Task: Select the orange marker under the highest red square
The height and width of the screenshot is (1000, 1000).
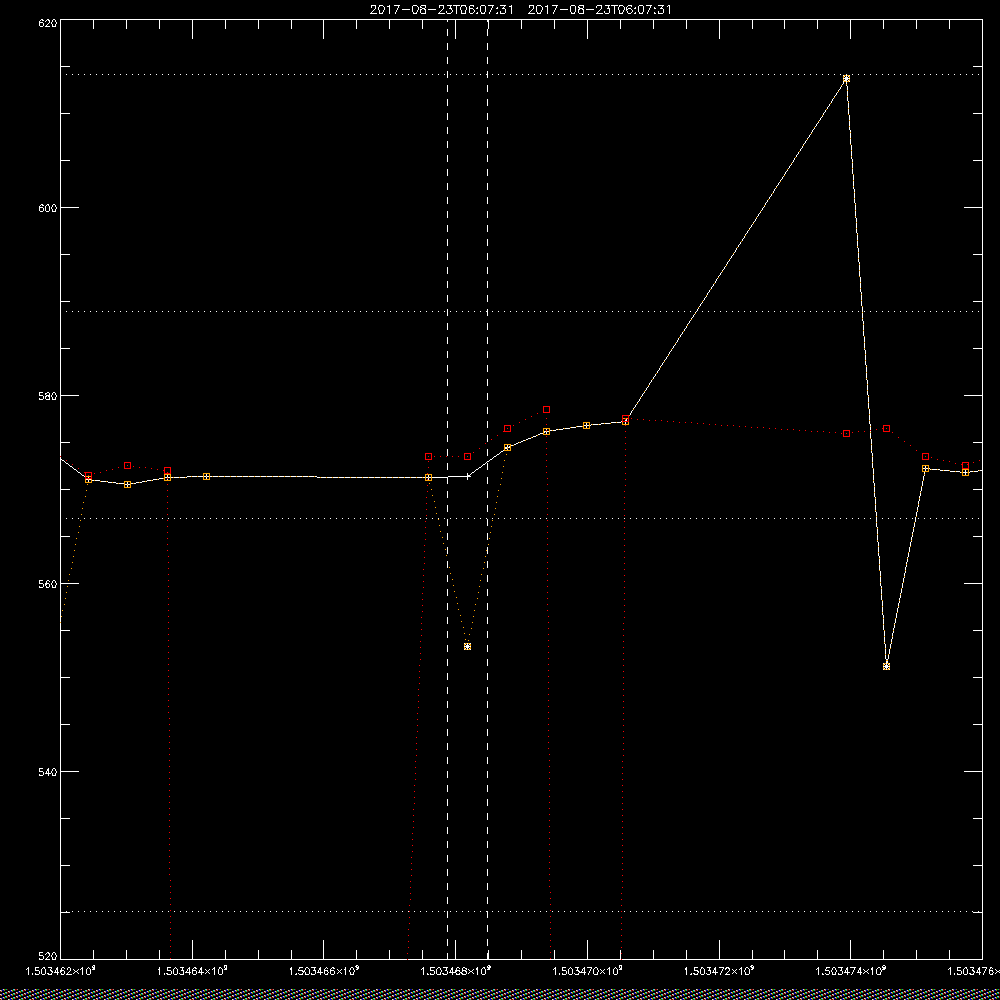Action: coord(547,432)
